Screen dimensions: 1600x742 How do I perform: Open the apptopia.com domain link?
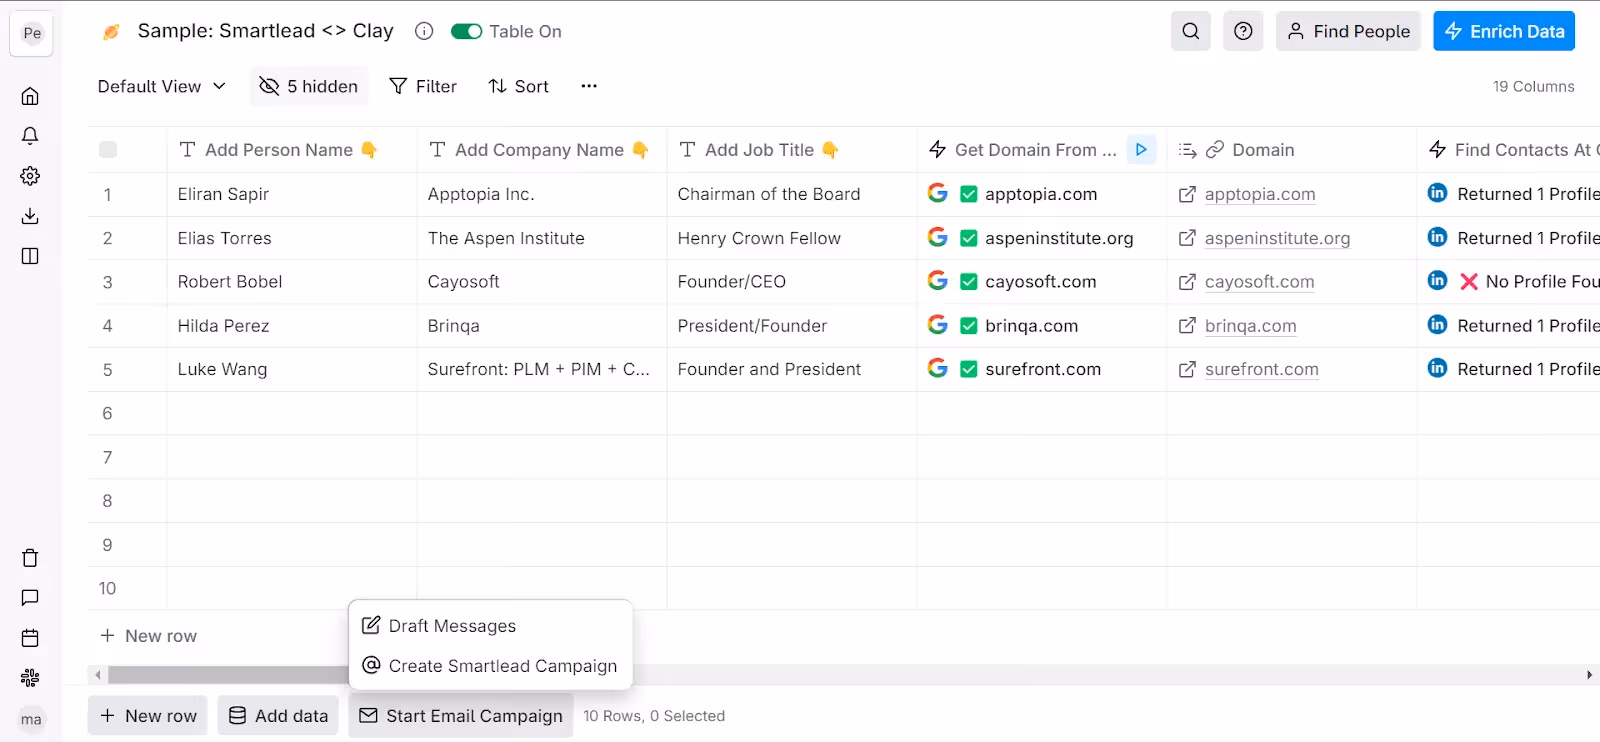tap(1260, 194)
